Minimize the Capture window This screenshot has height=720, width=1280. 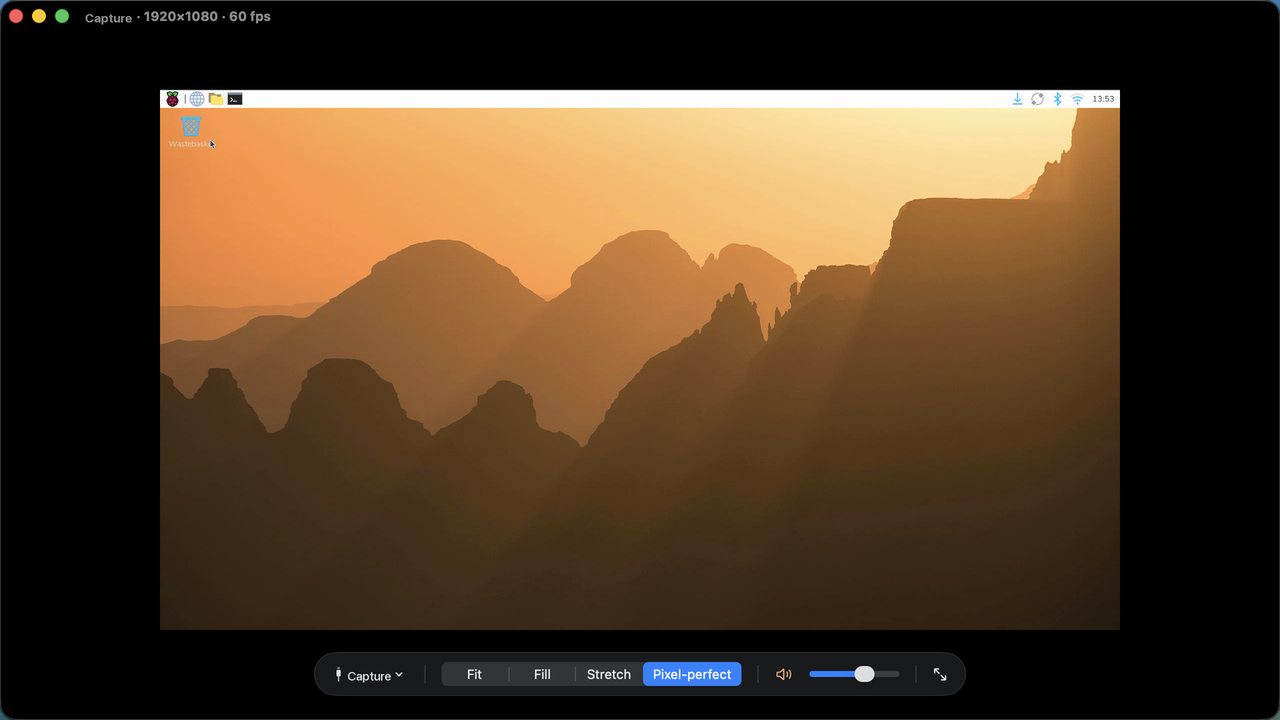click(39, 16)
